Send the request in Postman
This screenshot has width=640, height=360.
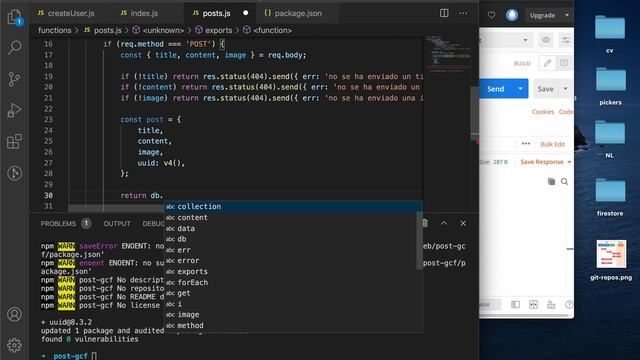point(496,89)
